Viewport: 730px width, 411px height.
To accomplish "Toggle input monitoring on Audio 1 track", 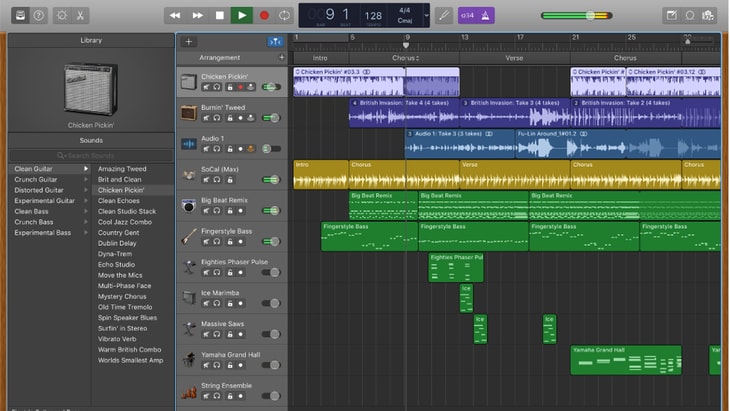I will pyautogui.click(x=251, y=149).
